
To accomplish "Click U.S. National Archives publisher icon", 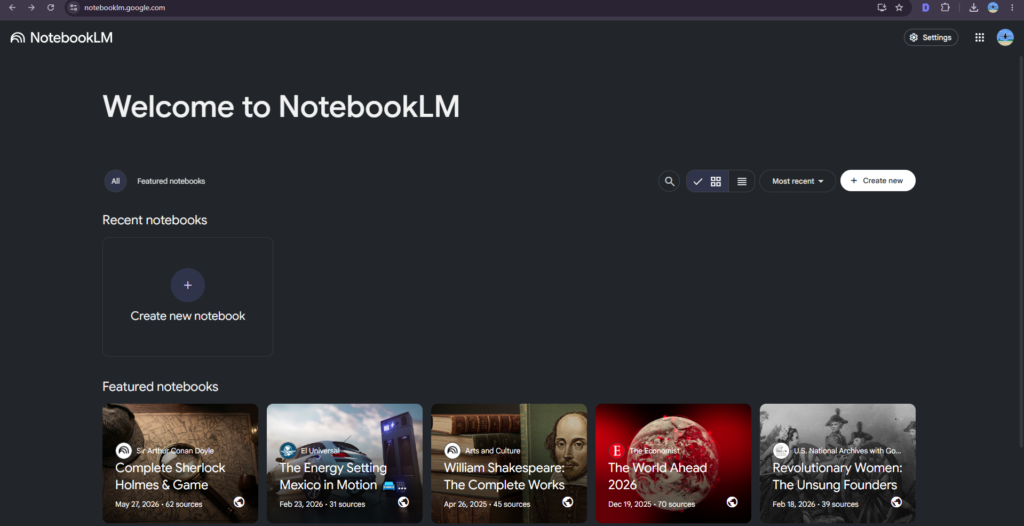I will tap(781, 451).
